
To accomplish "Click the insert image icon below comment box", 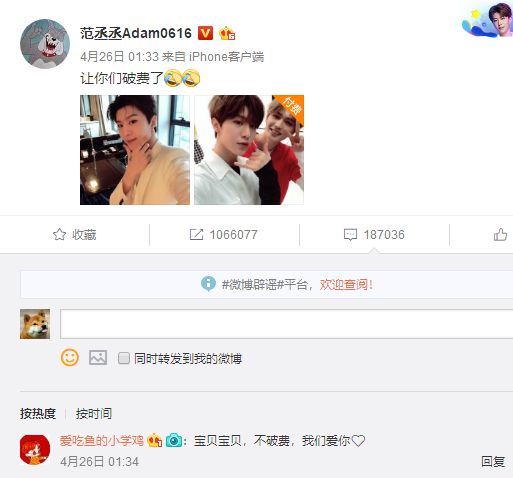I will click(98, 358).
